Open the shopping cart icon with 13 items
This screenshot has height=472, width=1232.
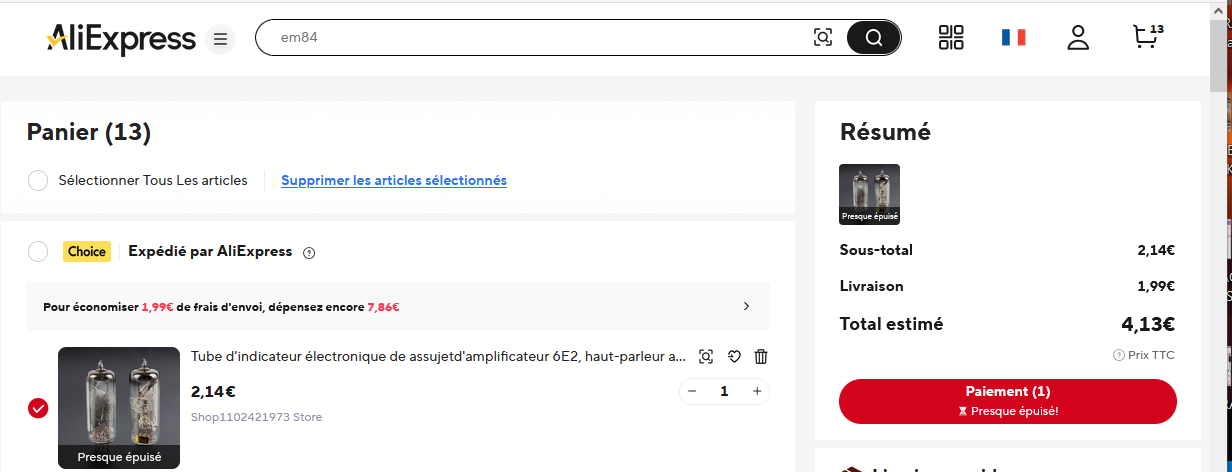coord(1147,37)
